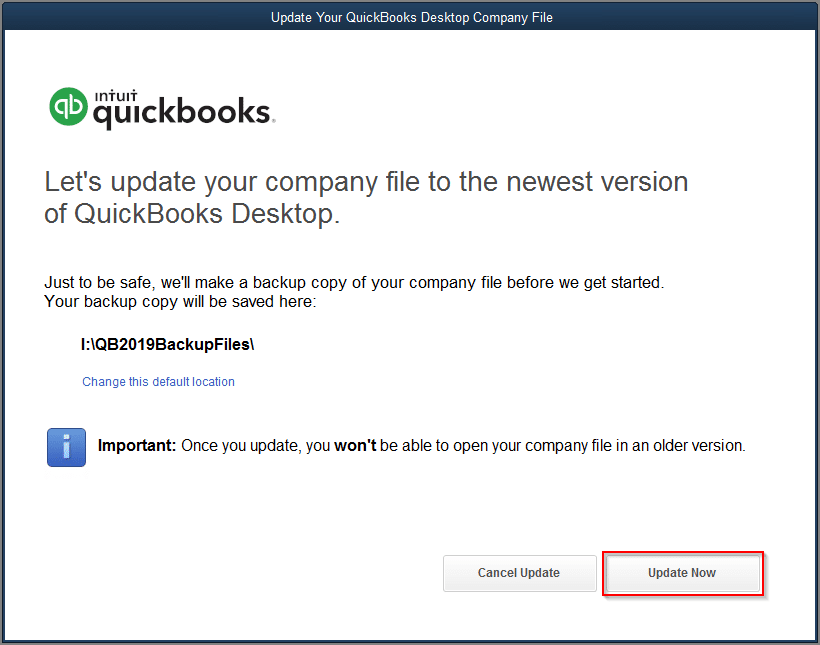Click the intuit quickbooks wordmark

(x=184, y=109)
